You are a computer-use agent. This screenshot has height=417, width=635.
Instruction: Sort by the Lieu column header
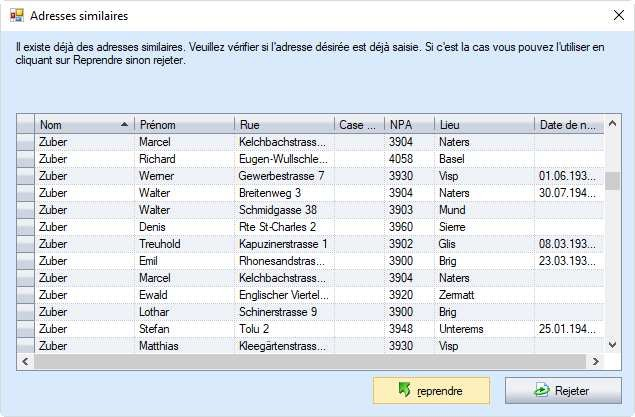[484, 124]
